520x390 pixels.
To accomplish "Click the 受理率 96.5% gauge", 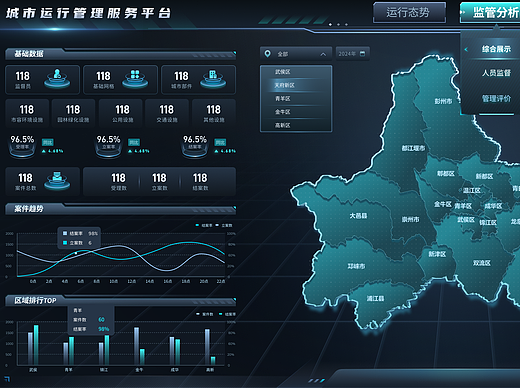I will 22,146.
